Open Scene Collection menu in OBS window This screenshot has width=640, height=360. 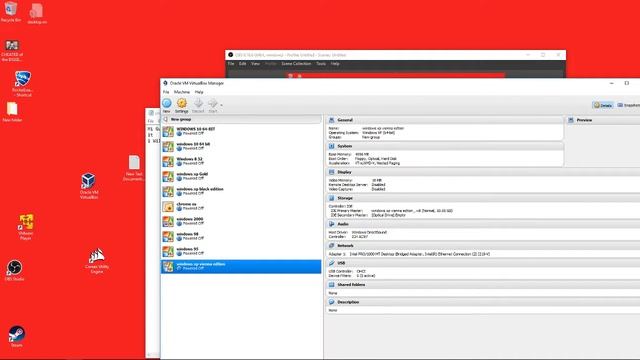pyautogui.click(x=296, y=64)
